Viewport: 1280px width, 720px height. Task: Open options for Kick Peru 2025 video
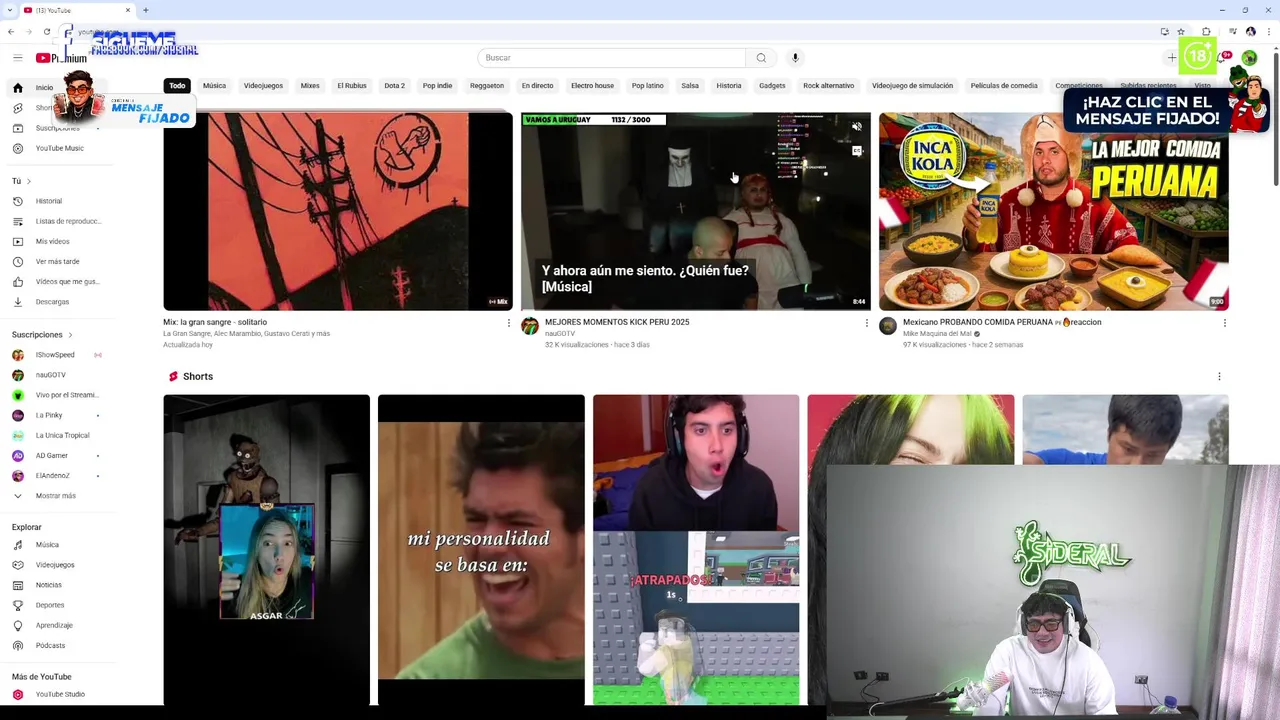coord(866,323)
